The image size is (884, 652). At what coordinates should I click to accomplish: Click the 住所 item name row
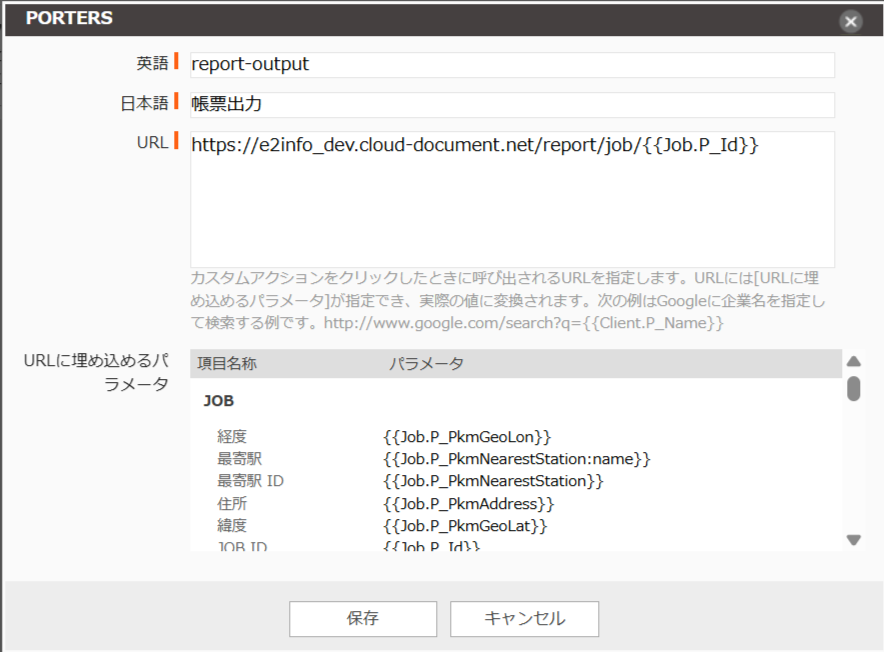coord(232,503)
